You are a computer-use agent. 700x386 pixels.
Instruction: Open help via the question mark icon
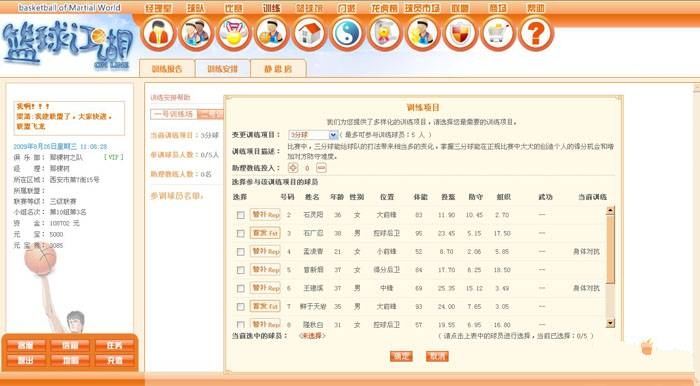tap(536, 34)
